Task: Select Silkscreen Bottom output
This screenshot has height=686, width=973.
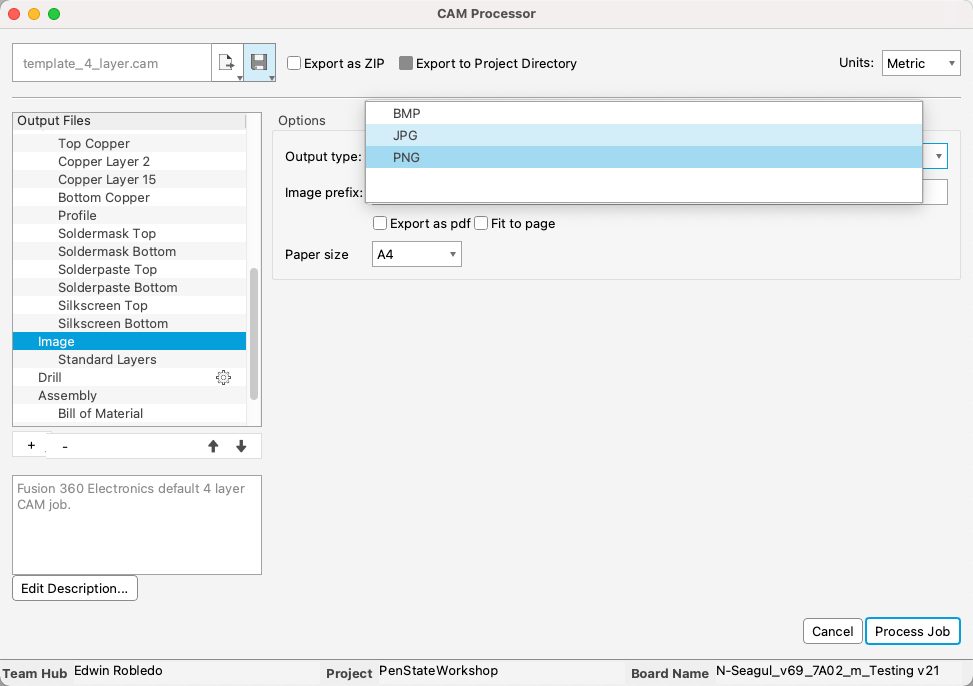Action: pyautogui.click(x=129, y=323)
